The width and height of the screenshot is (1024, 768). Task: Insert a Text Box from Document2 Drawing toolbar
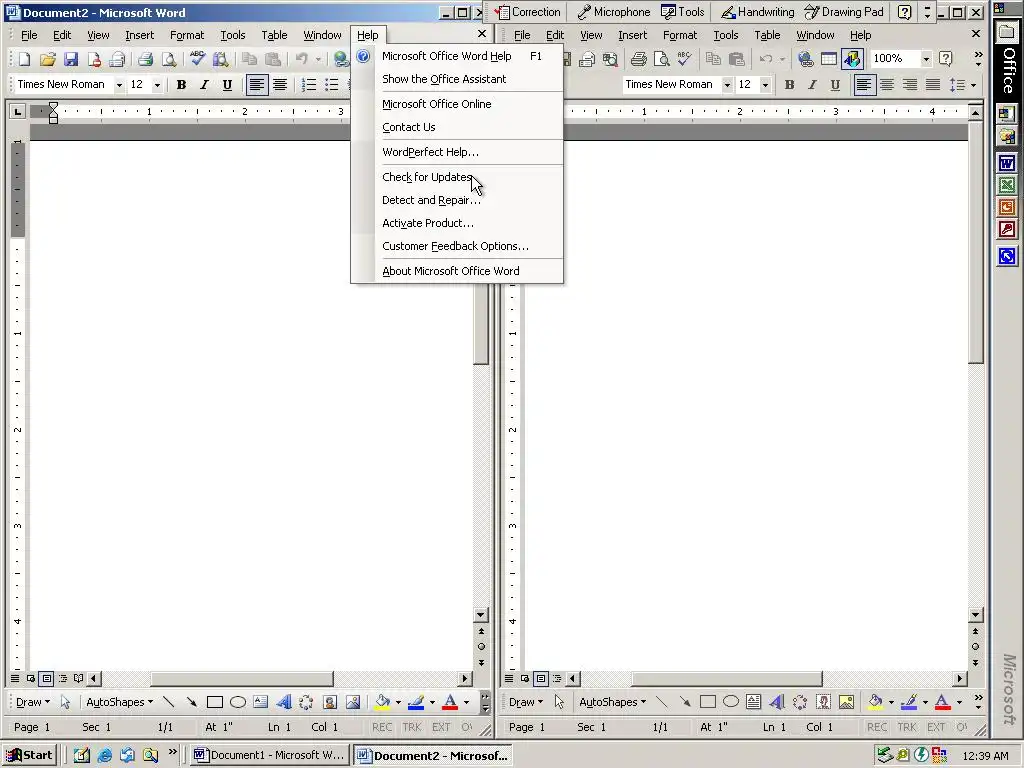261,702
